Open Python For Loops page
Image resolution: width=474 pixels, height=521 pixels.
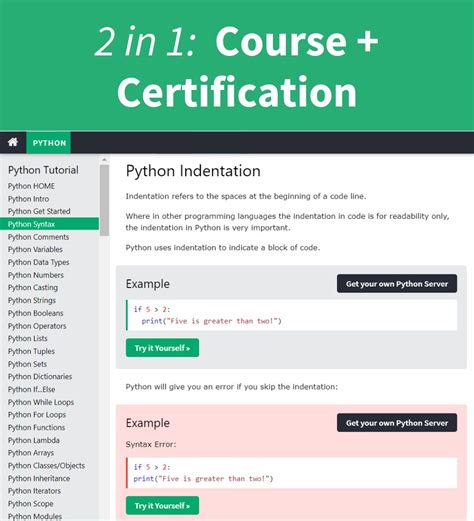click(37, 415)
